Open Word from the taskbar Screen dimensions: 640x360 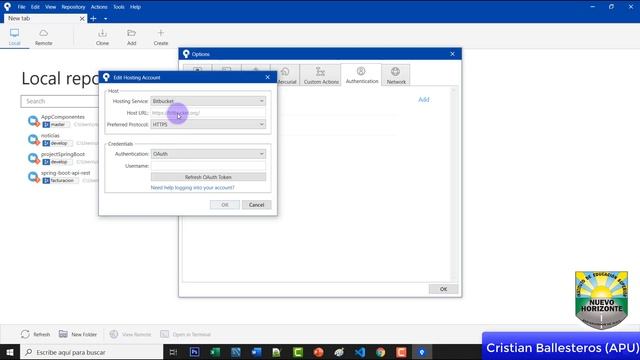point(256,352)
